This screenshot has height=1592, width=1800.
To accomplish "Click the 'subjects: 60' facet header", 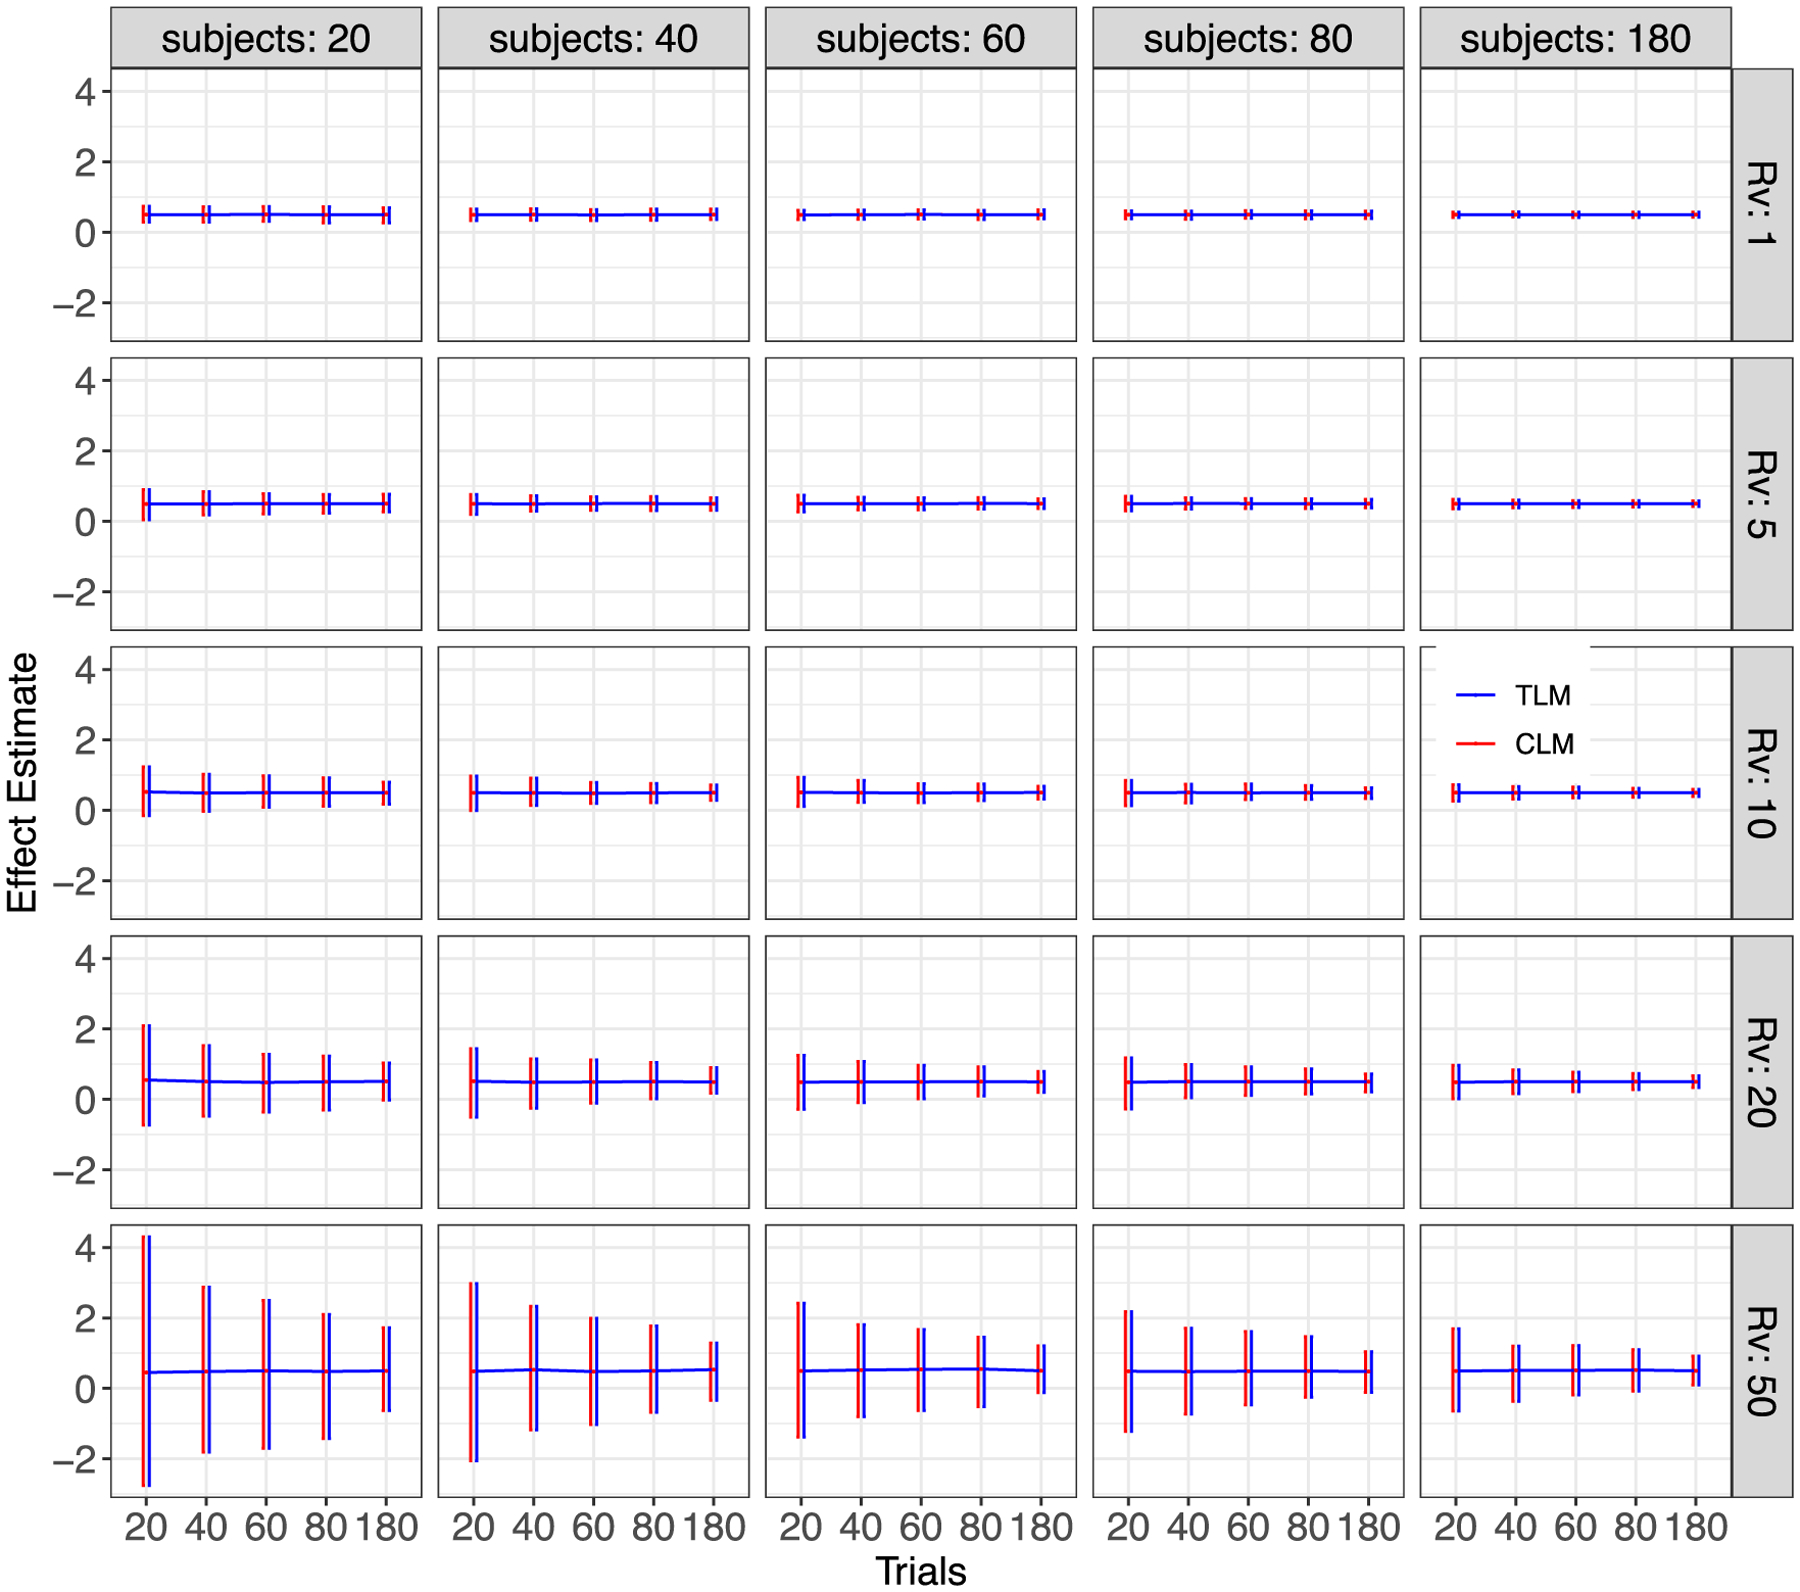I will (x=921, y=38).
